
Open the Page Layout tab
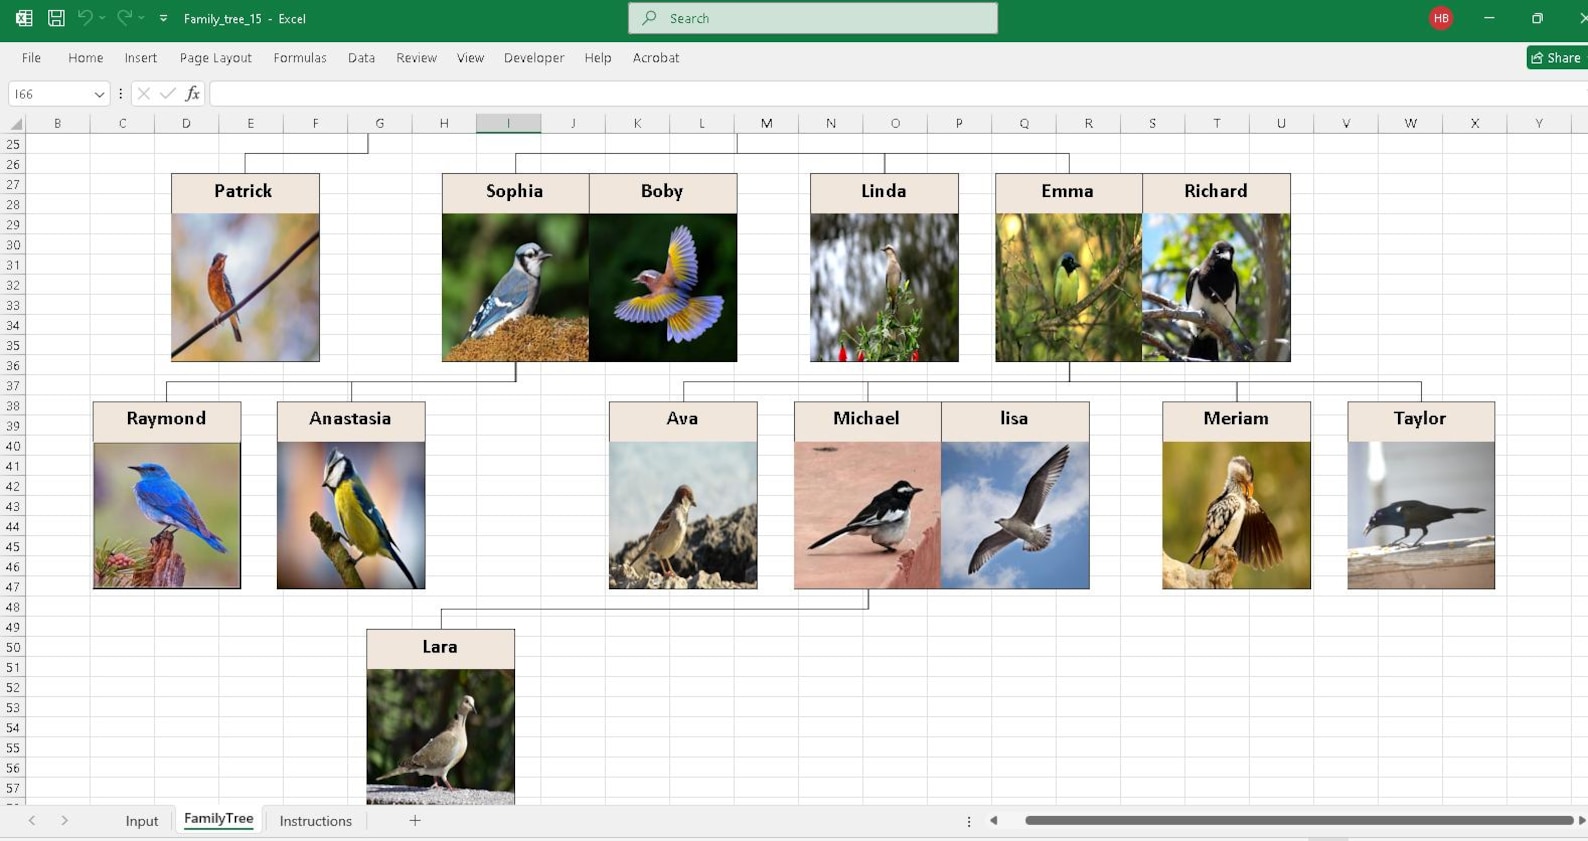(215, 58)
